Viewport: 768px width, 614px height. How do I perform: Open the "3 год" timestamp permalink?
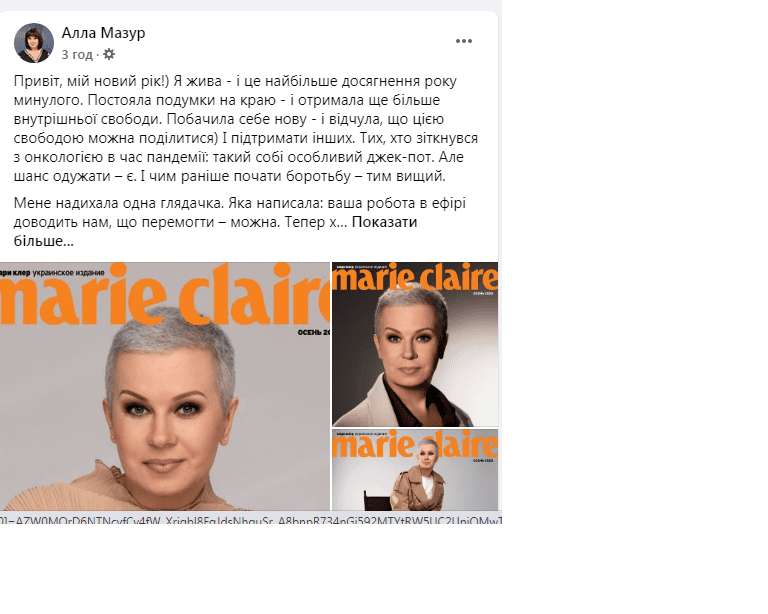[x=77, y=55]
